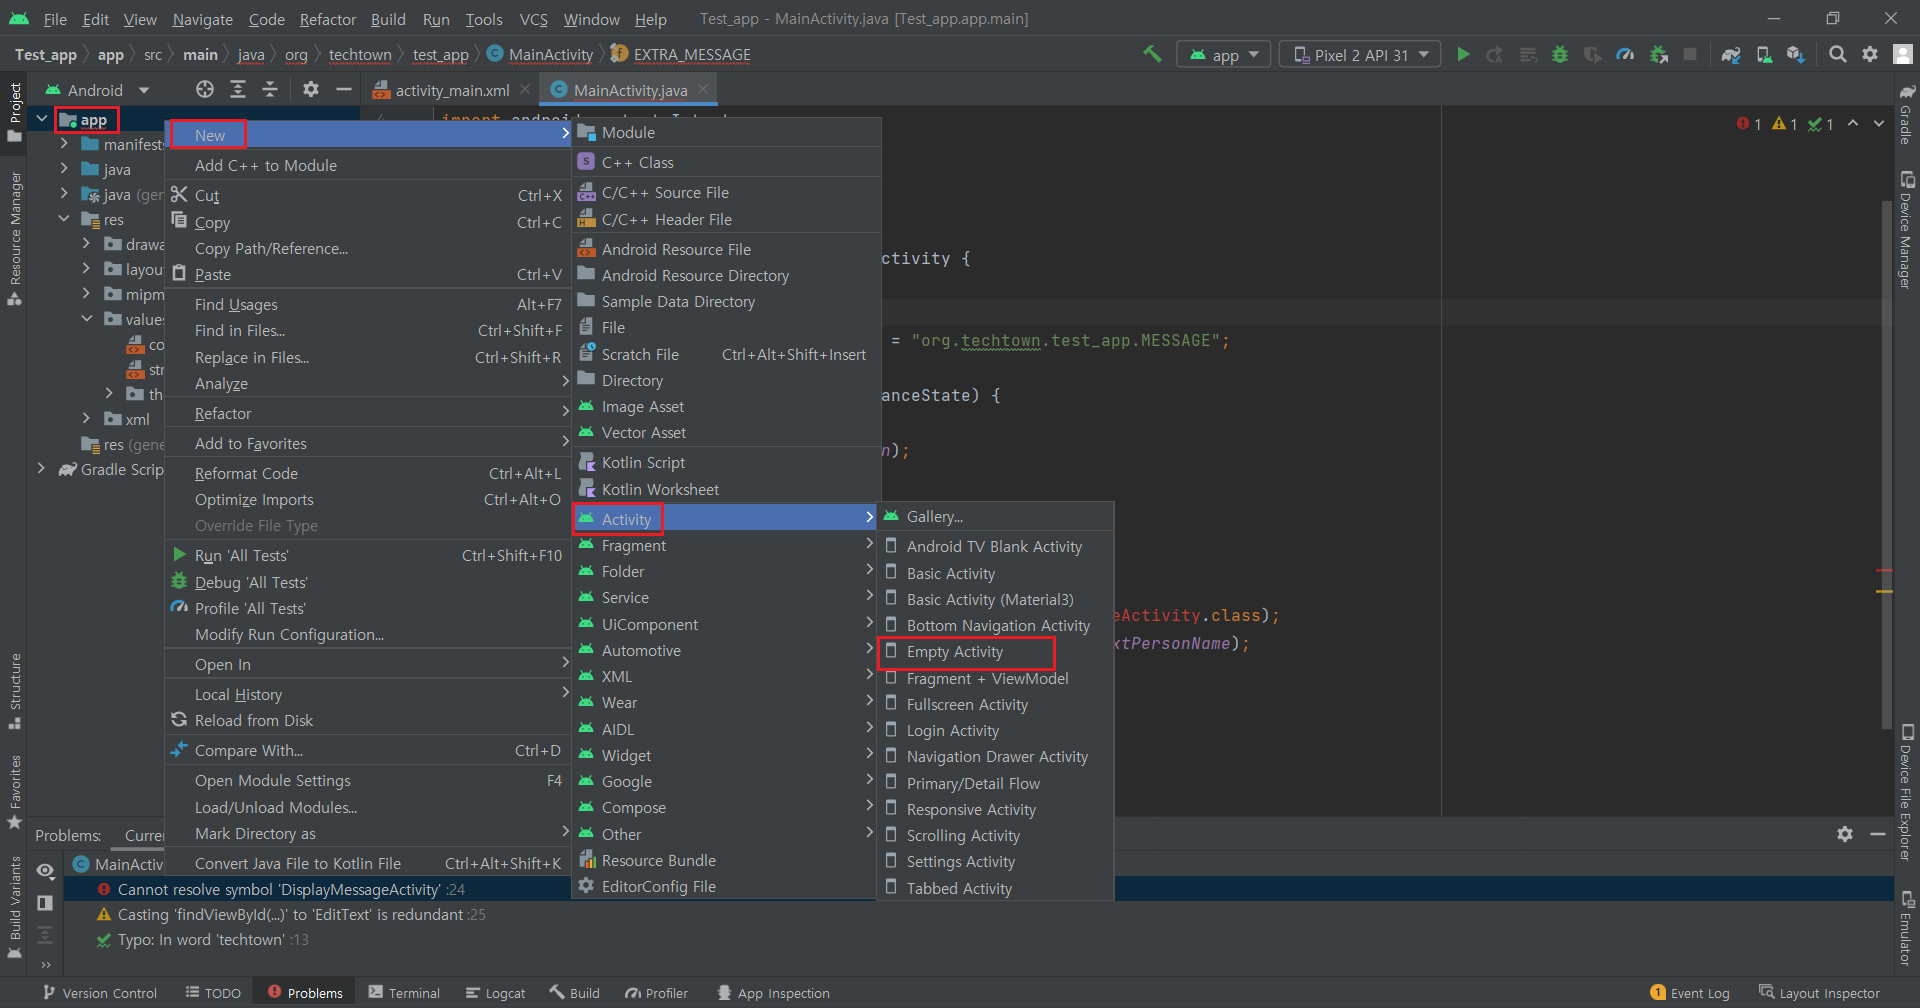
Task: Open the Device Manager toolbar icon
Action: pyautogui.click(x=1764, y=55)
